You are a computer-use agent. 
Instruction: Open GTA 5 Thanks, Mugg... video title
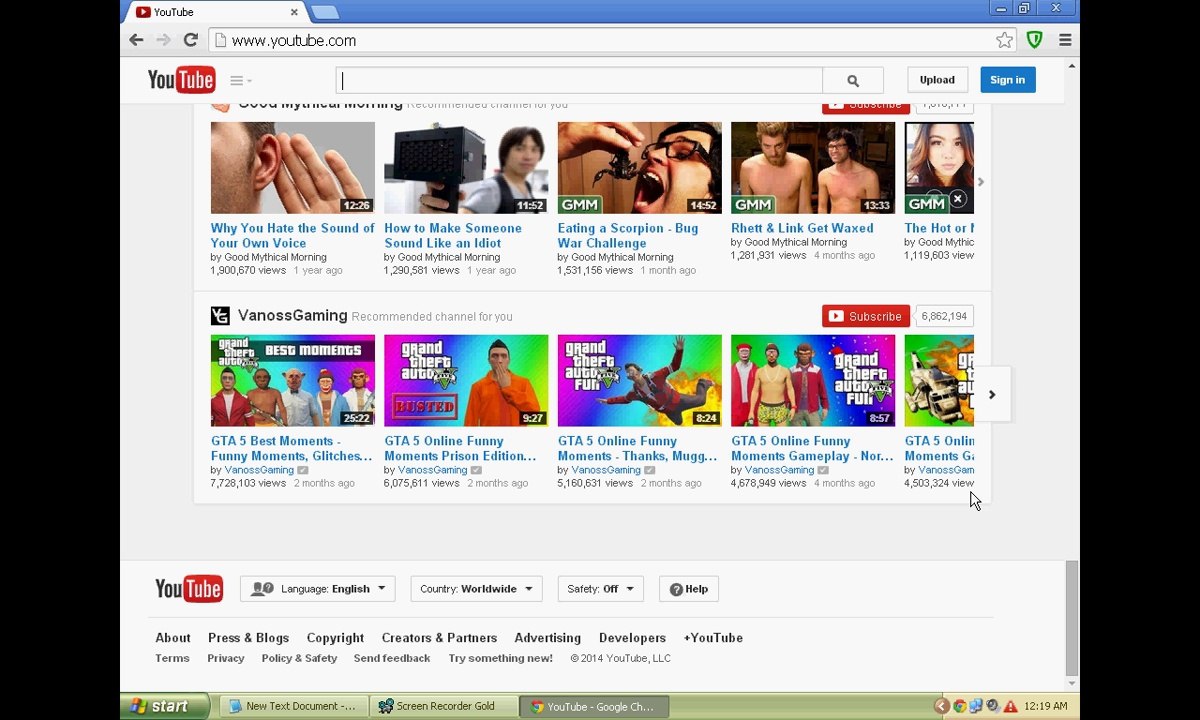(x=638, y=448)
